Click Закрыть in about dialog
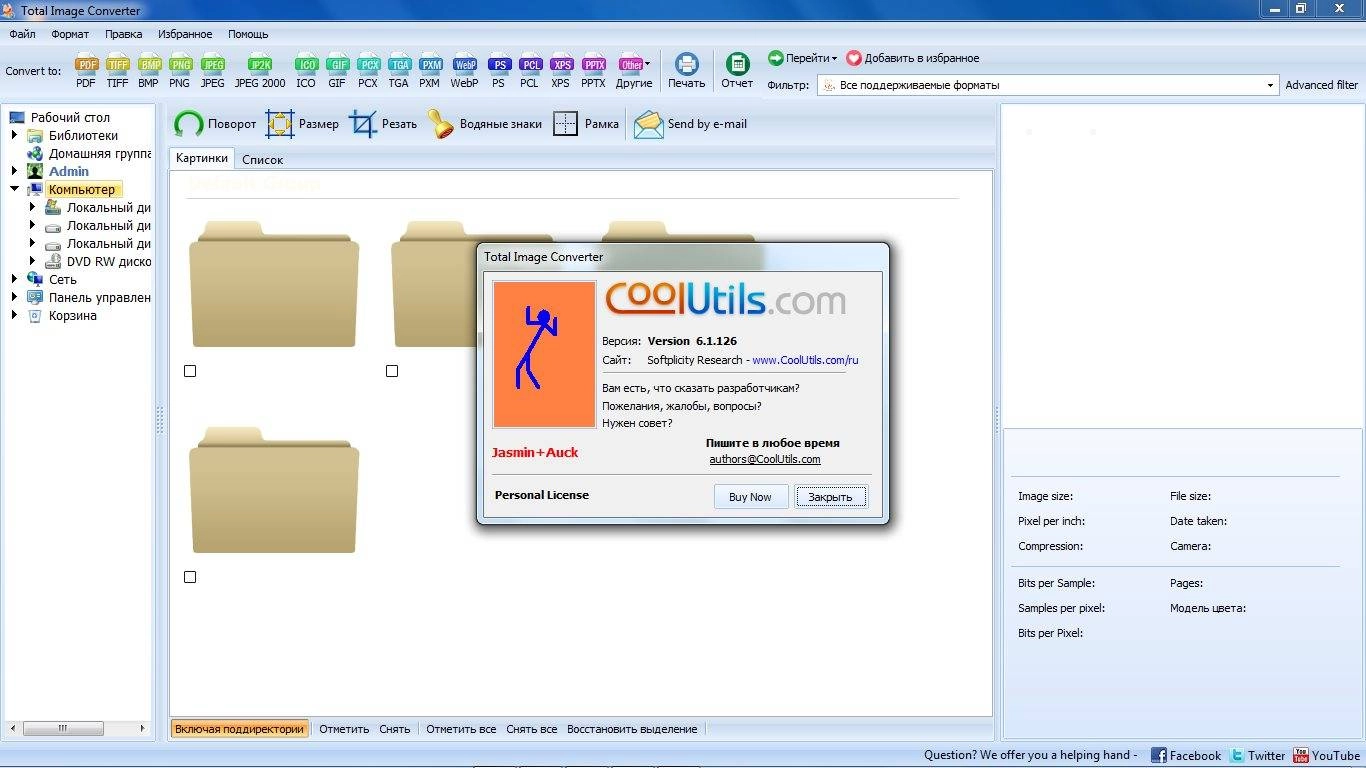Screen dimensions: 1366x768 (x=831, y=496)
